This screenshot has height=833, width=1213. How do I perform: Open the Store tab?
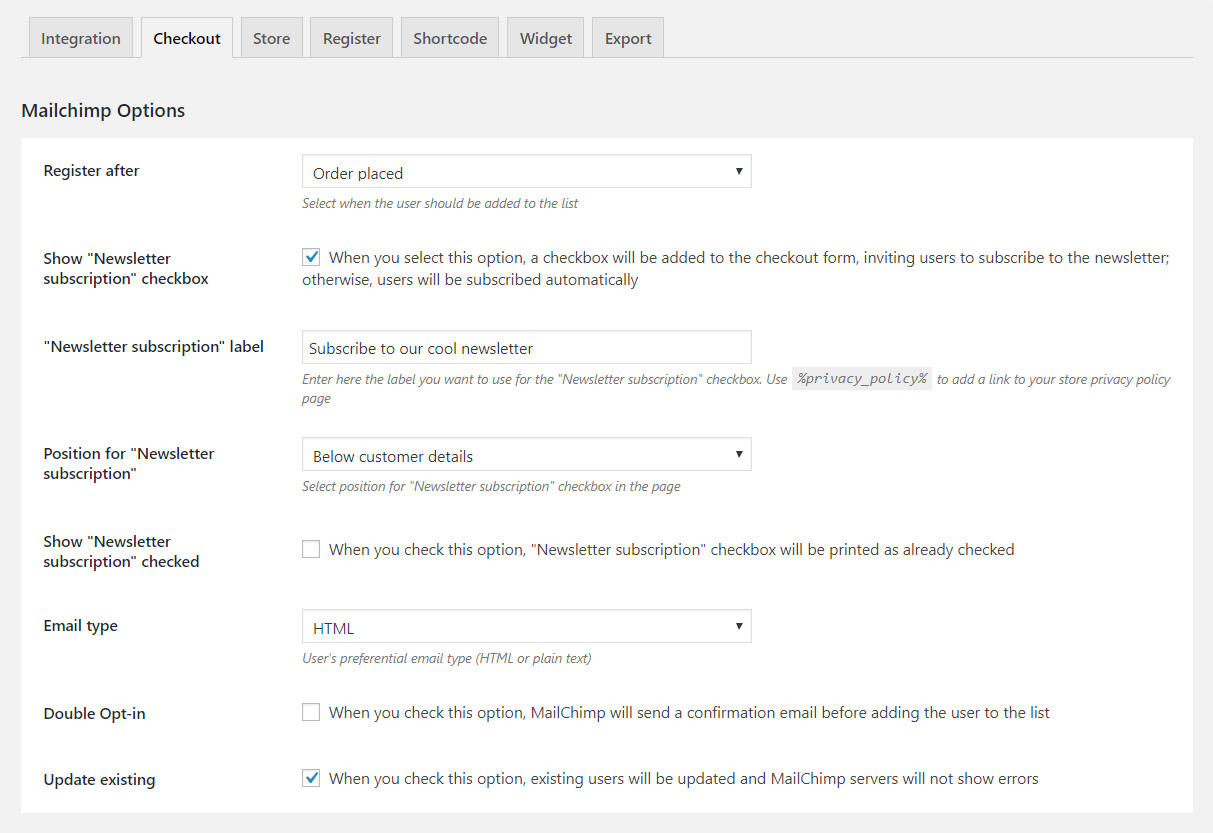click(x=271, y=39)
